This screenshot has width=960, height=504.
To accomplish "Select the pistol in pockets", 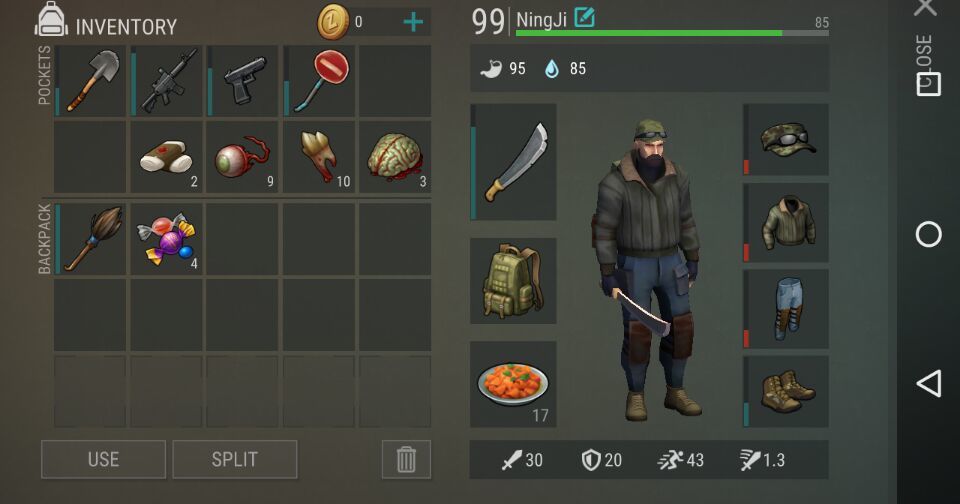I will point(242,81).
